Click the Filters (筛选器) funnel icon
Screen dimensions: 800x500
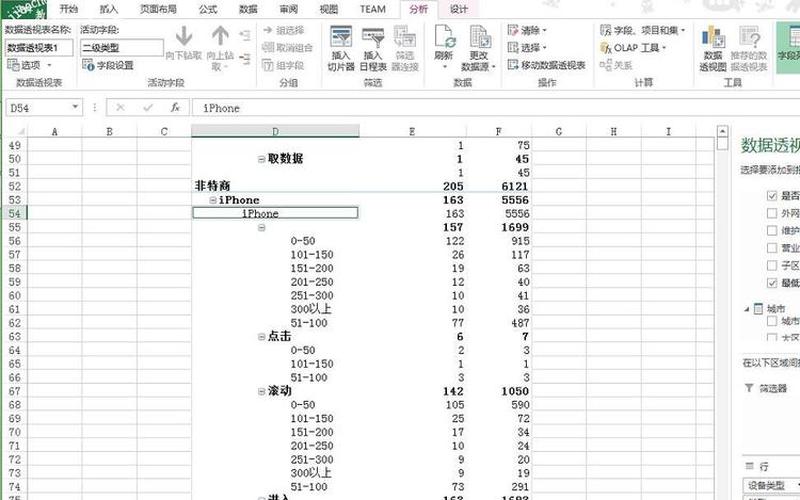tap(749, 388)
